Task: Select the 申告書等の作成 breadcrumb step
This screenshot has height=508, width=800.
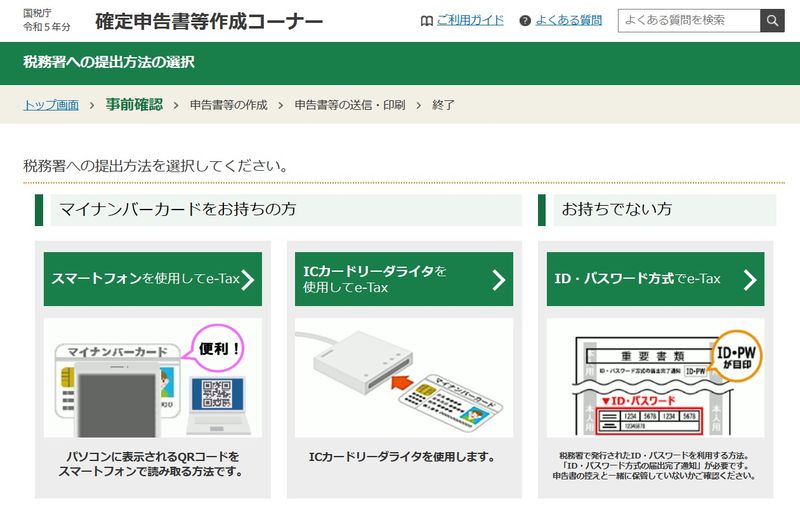Action: pos(229,105)
